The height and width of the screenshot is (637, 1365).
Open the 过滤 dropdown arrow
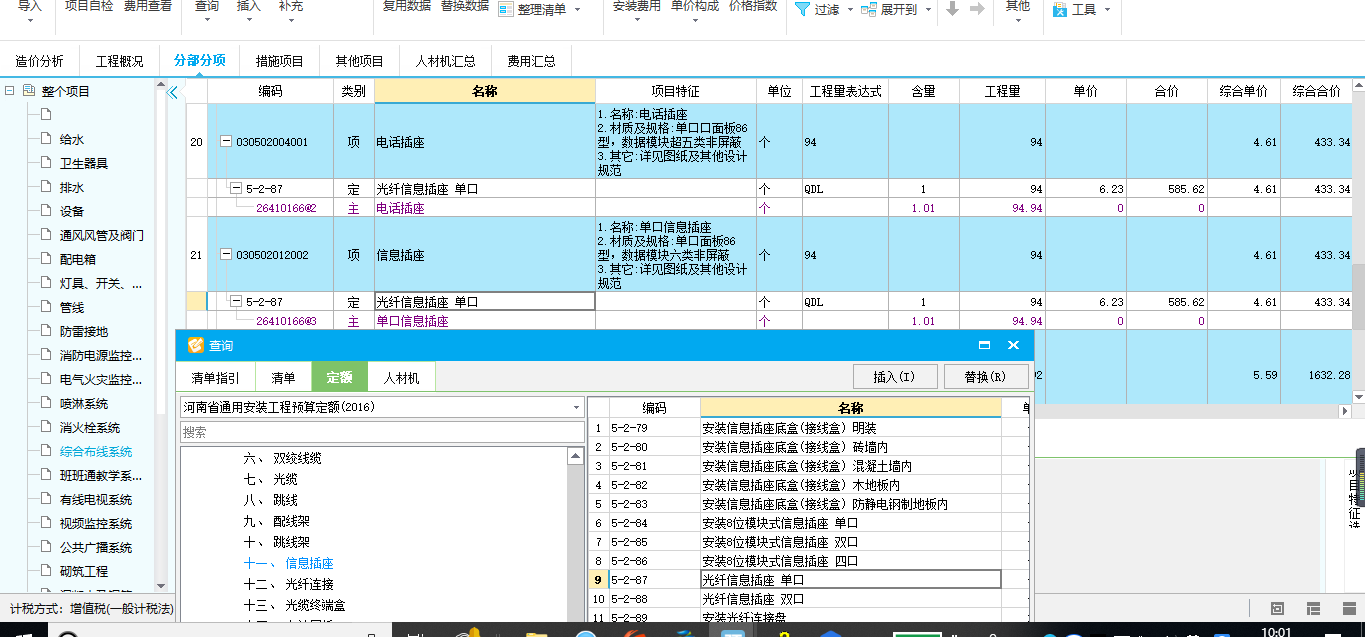pyautogui.click(x=850, y=10)
